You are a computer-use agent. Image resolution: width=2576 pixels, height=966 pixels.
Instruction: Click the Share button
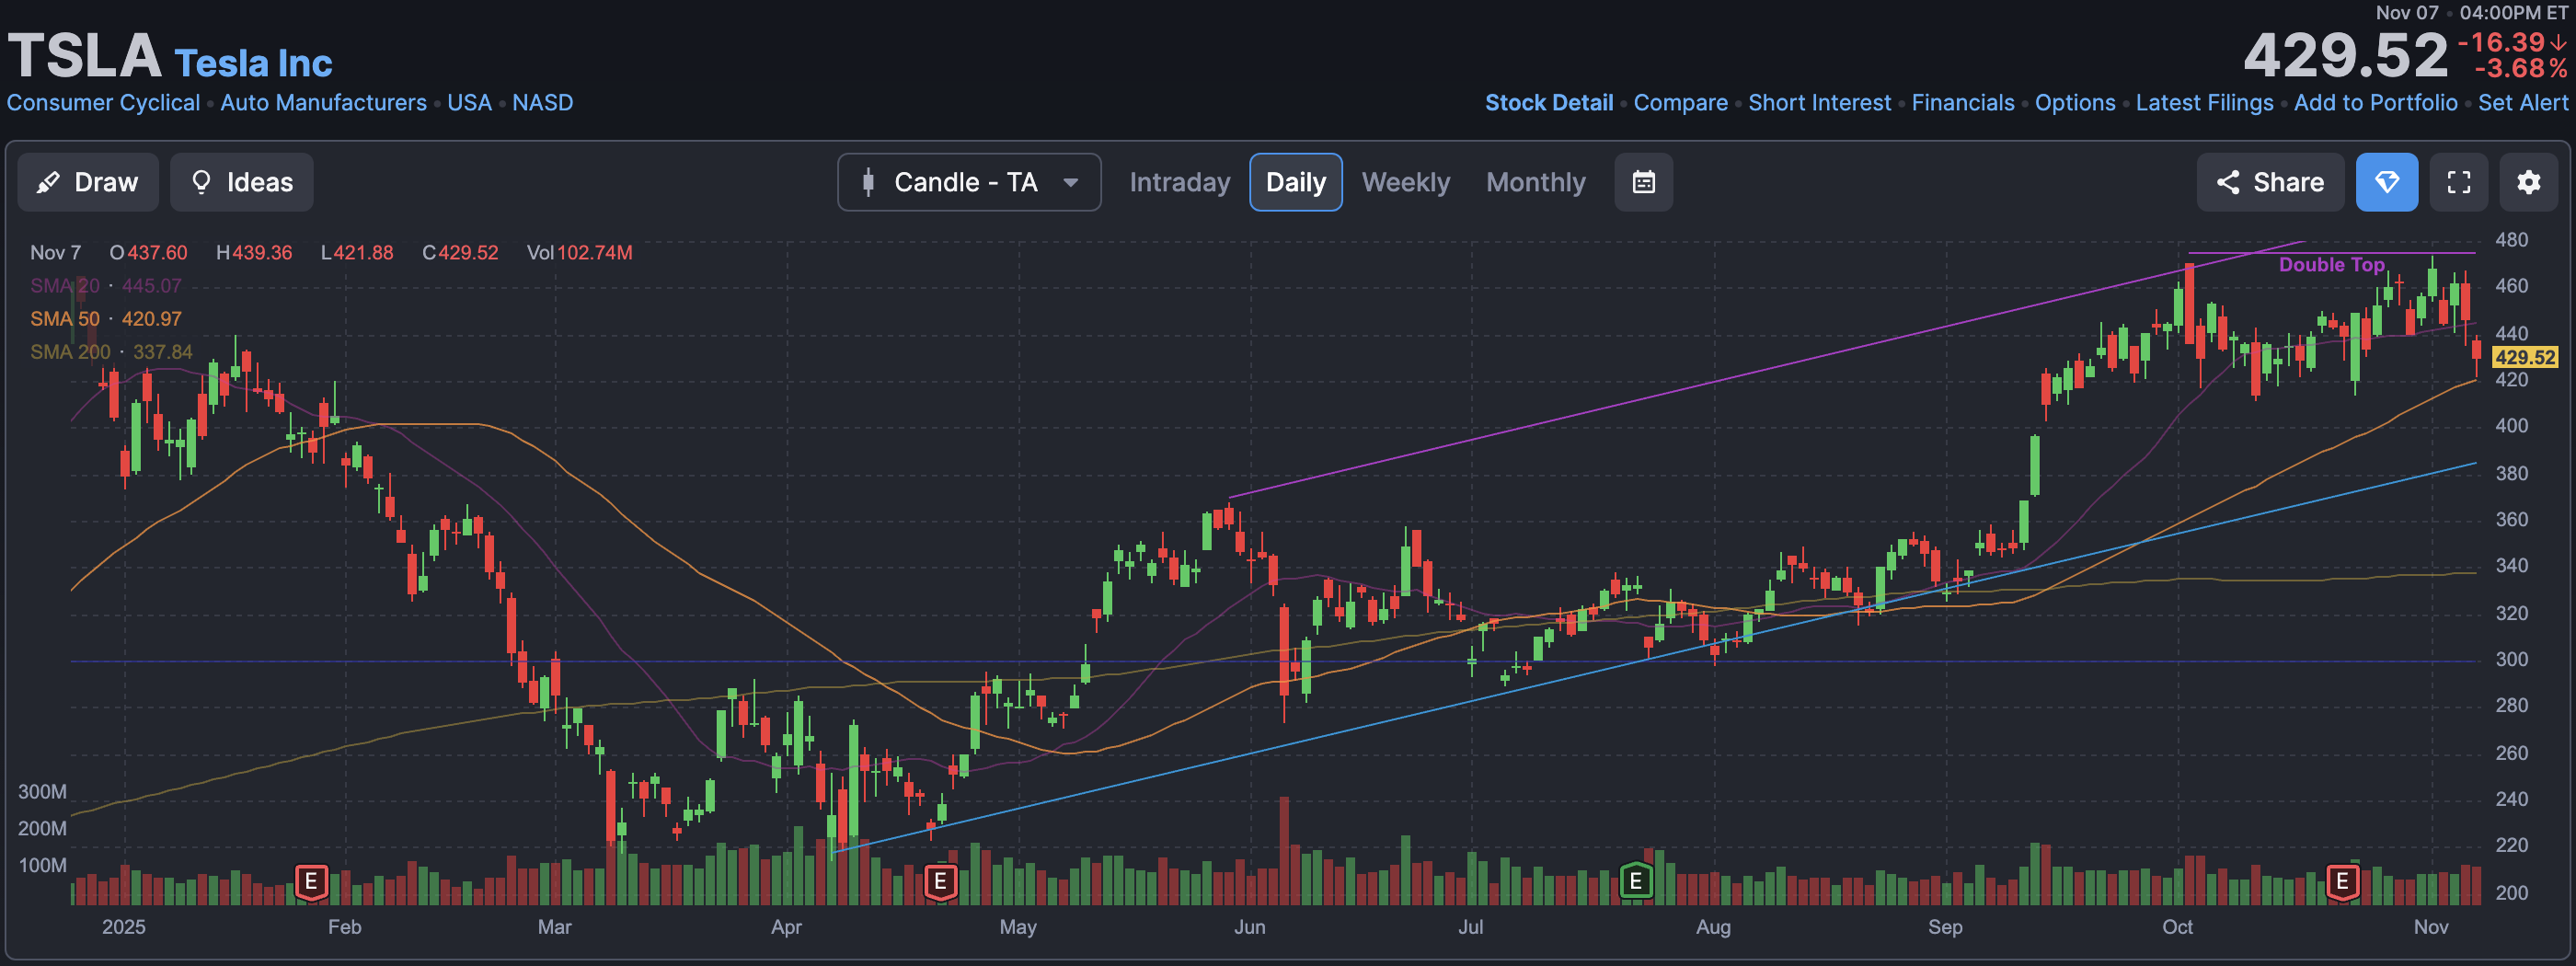point(2270,182)
